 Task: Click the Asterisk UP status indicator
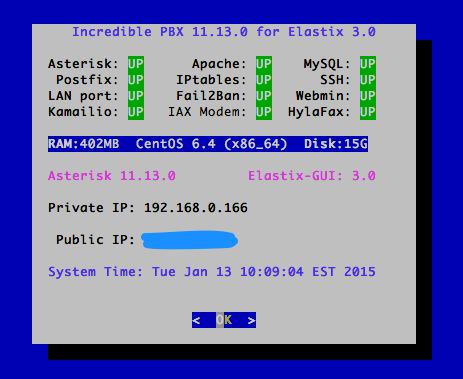[136, 64]
